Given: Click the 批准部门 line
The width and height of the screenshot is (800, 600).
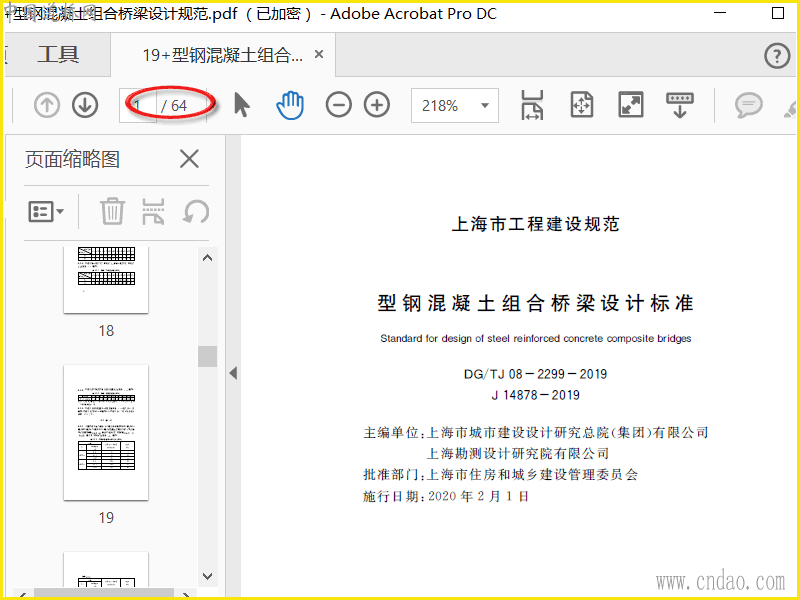Looking at the screenshot, I should click(x=501, y=474).
